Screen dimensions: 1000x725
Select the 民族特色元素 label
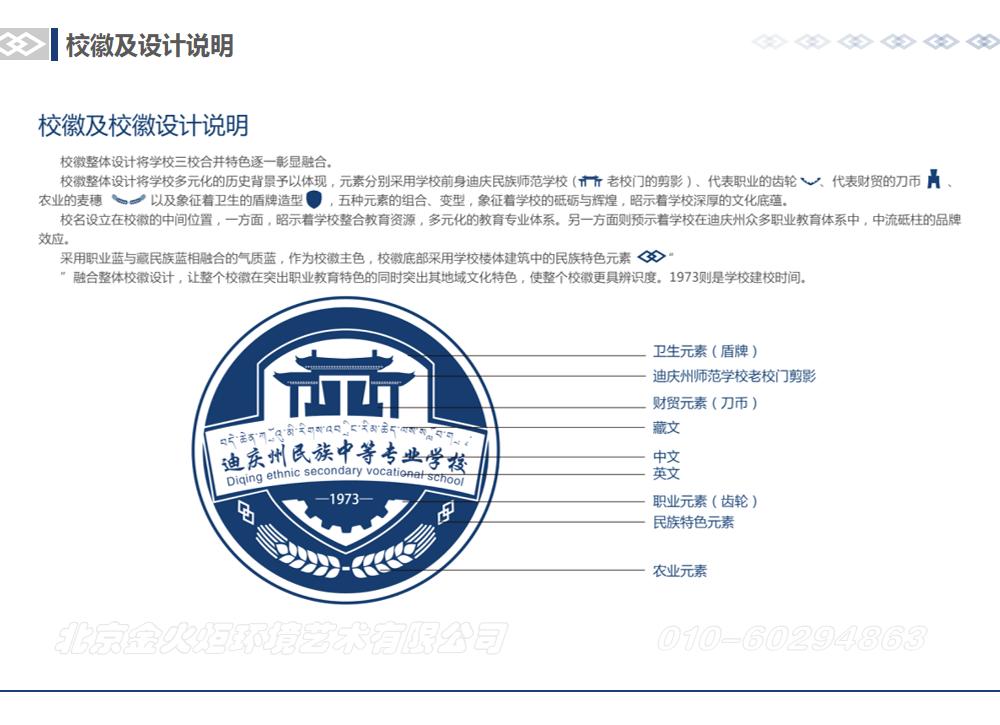tap(693, 522)
